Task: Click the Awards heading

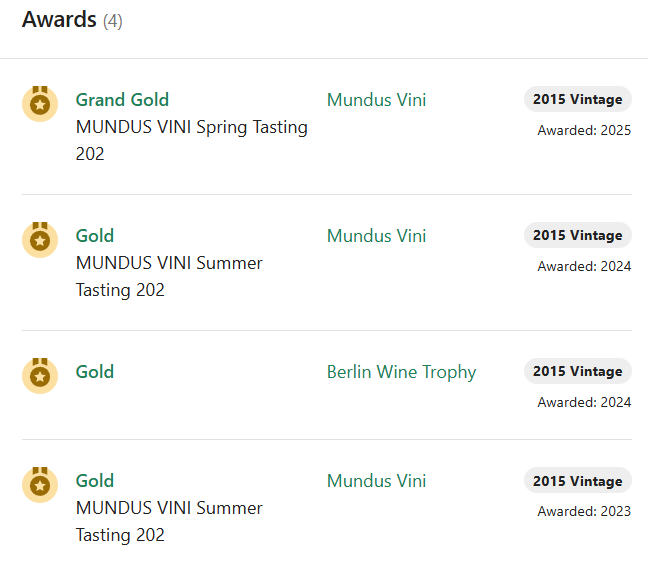Action: pyautogui.click(x=59, y=20)
